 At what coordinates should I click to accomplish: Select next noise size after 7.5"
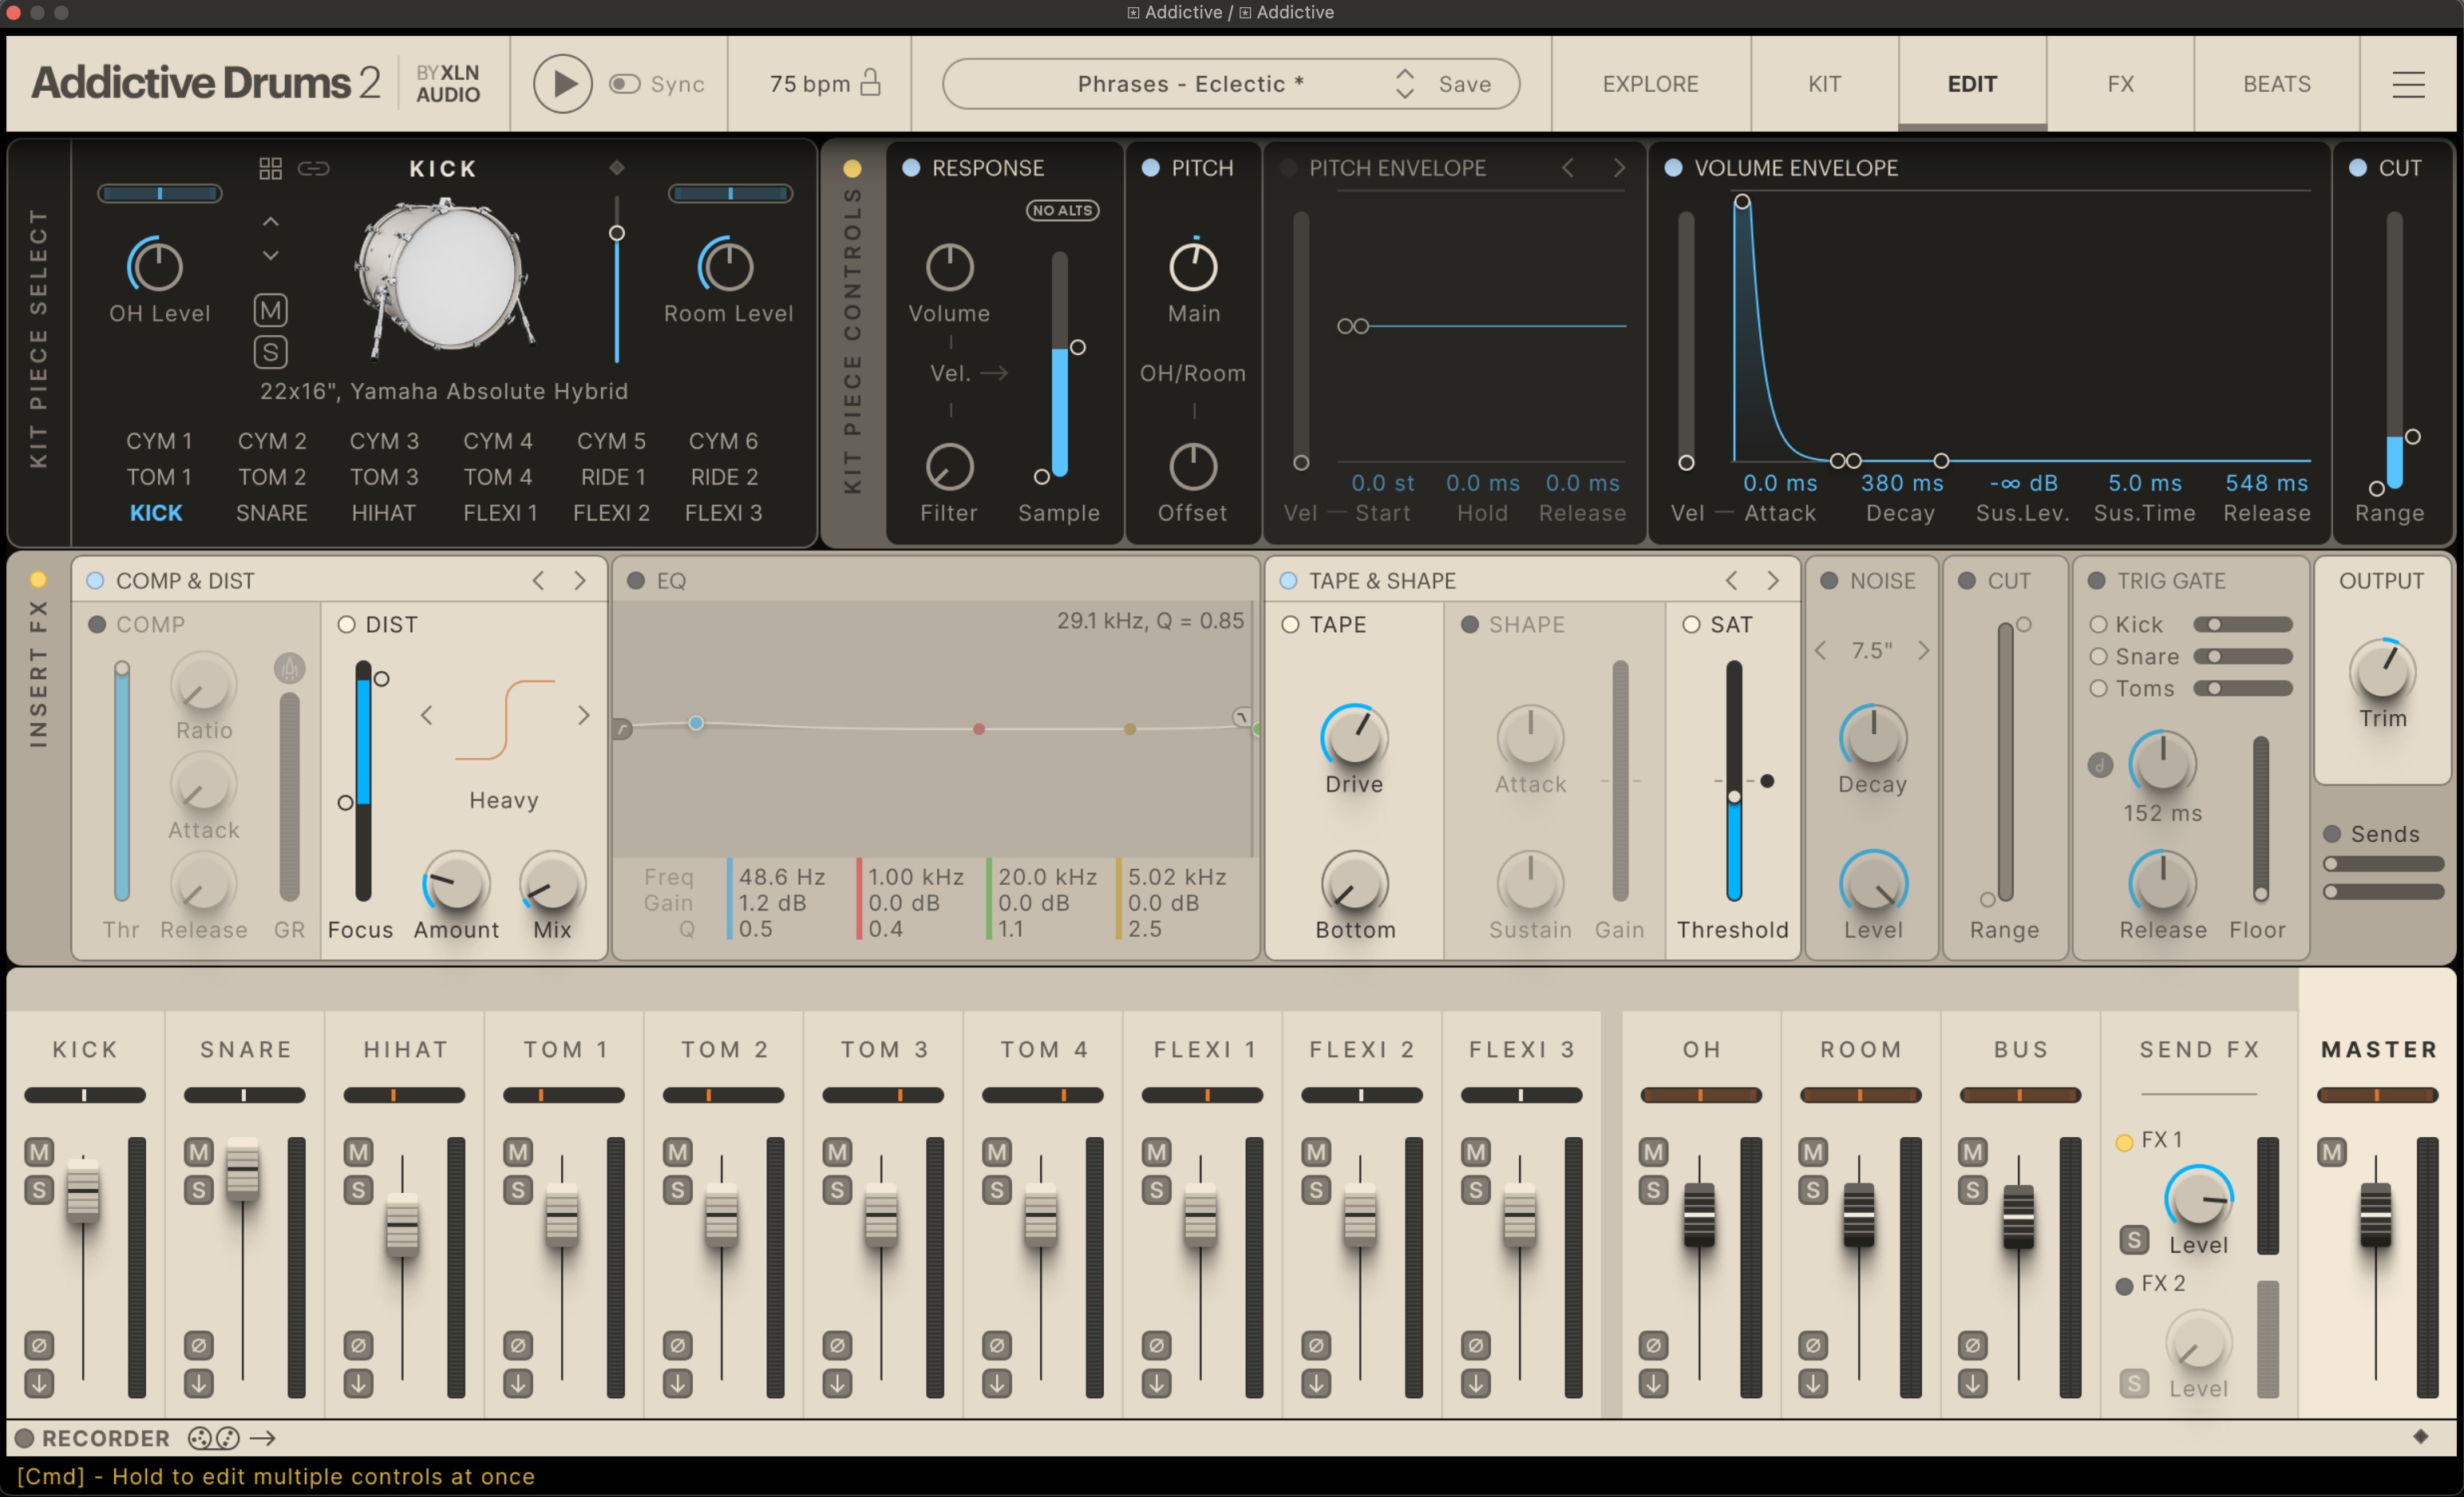(1923, 651)
